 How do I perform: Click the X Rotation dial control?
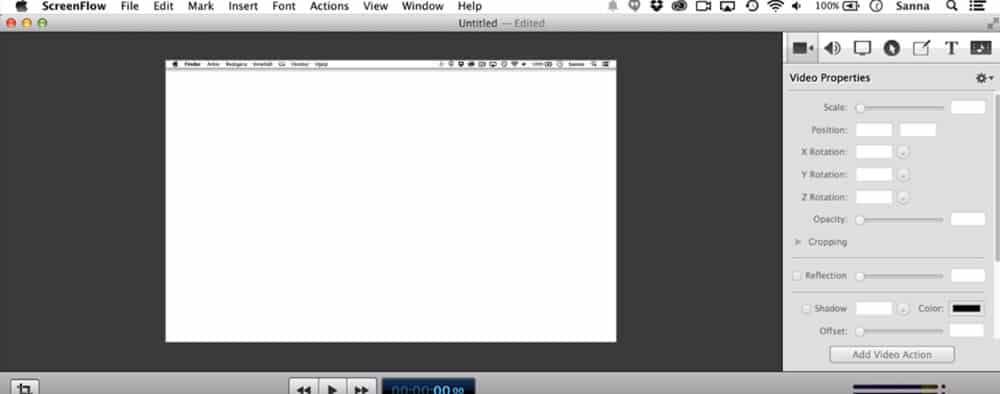pyautogui.click(x=903, y=152)
